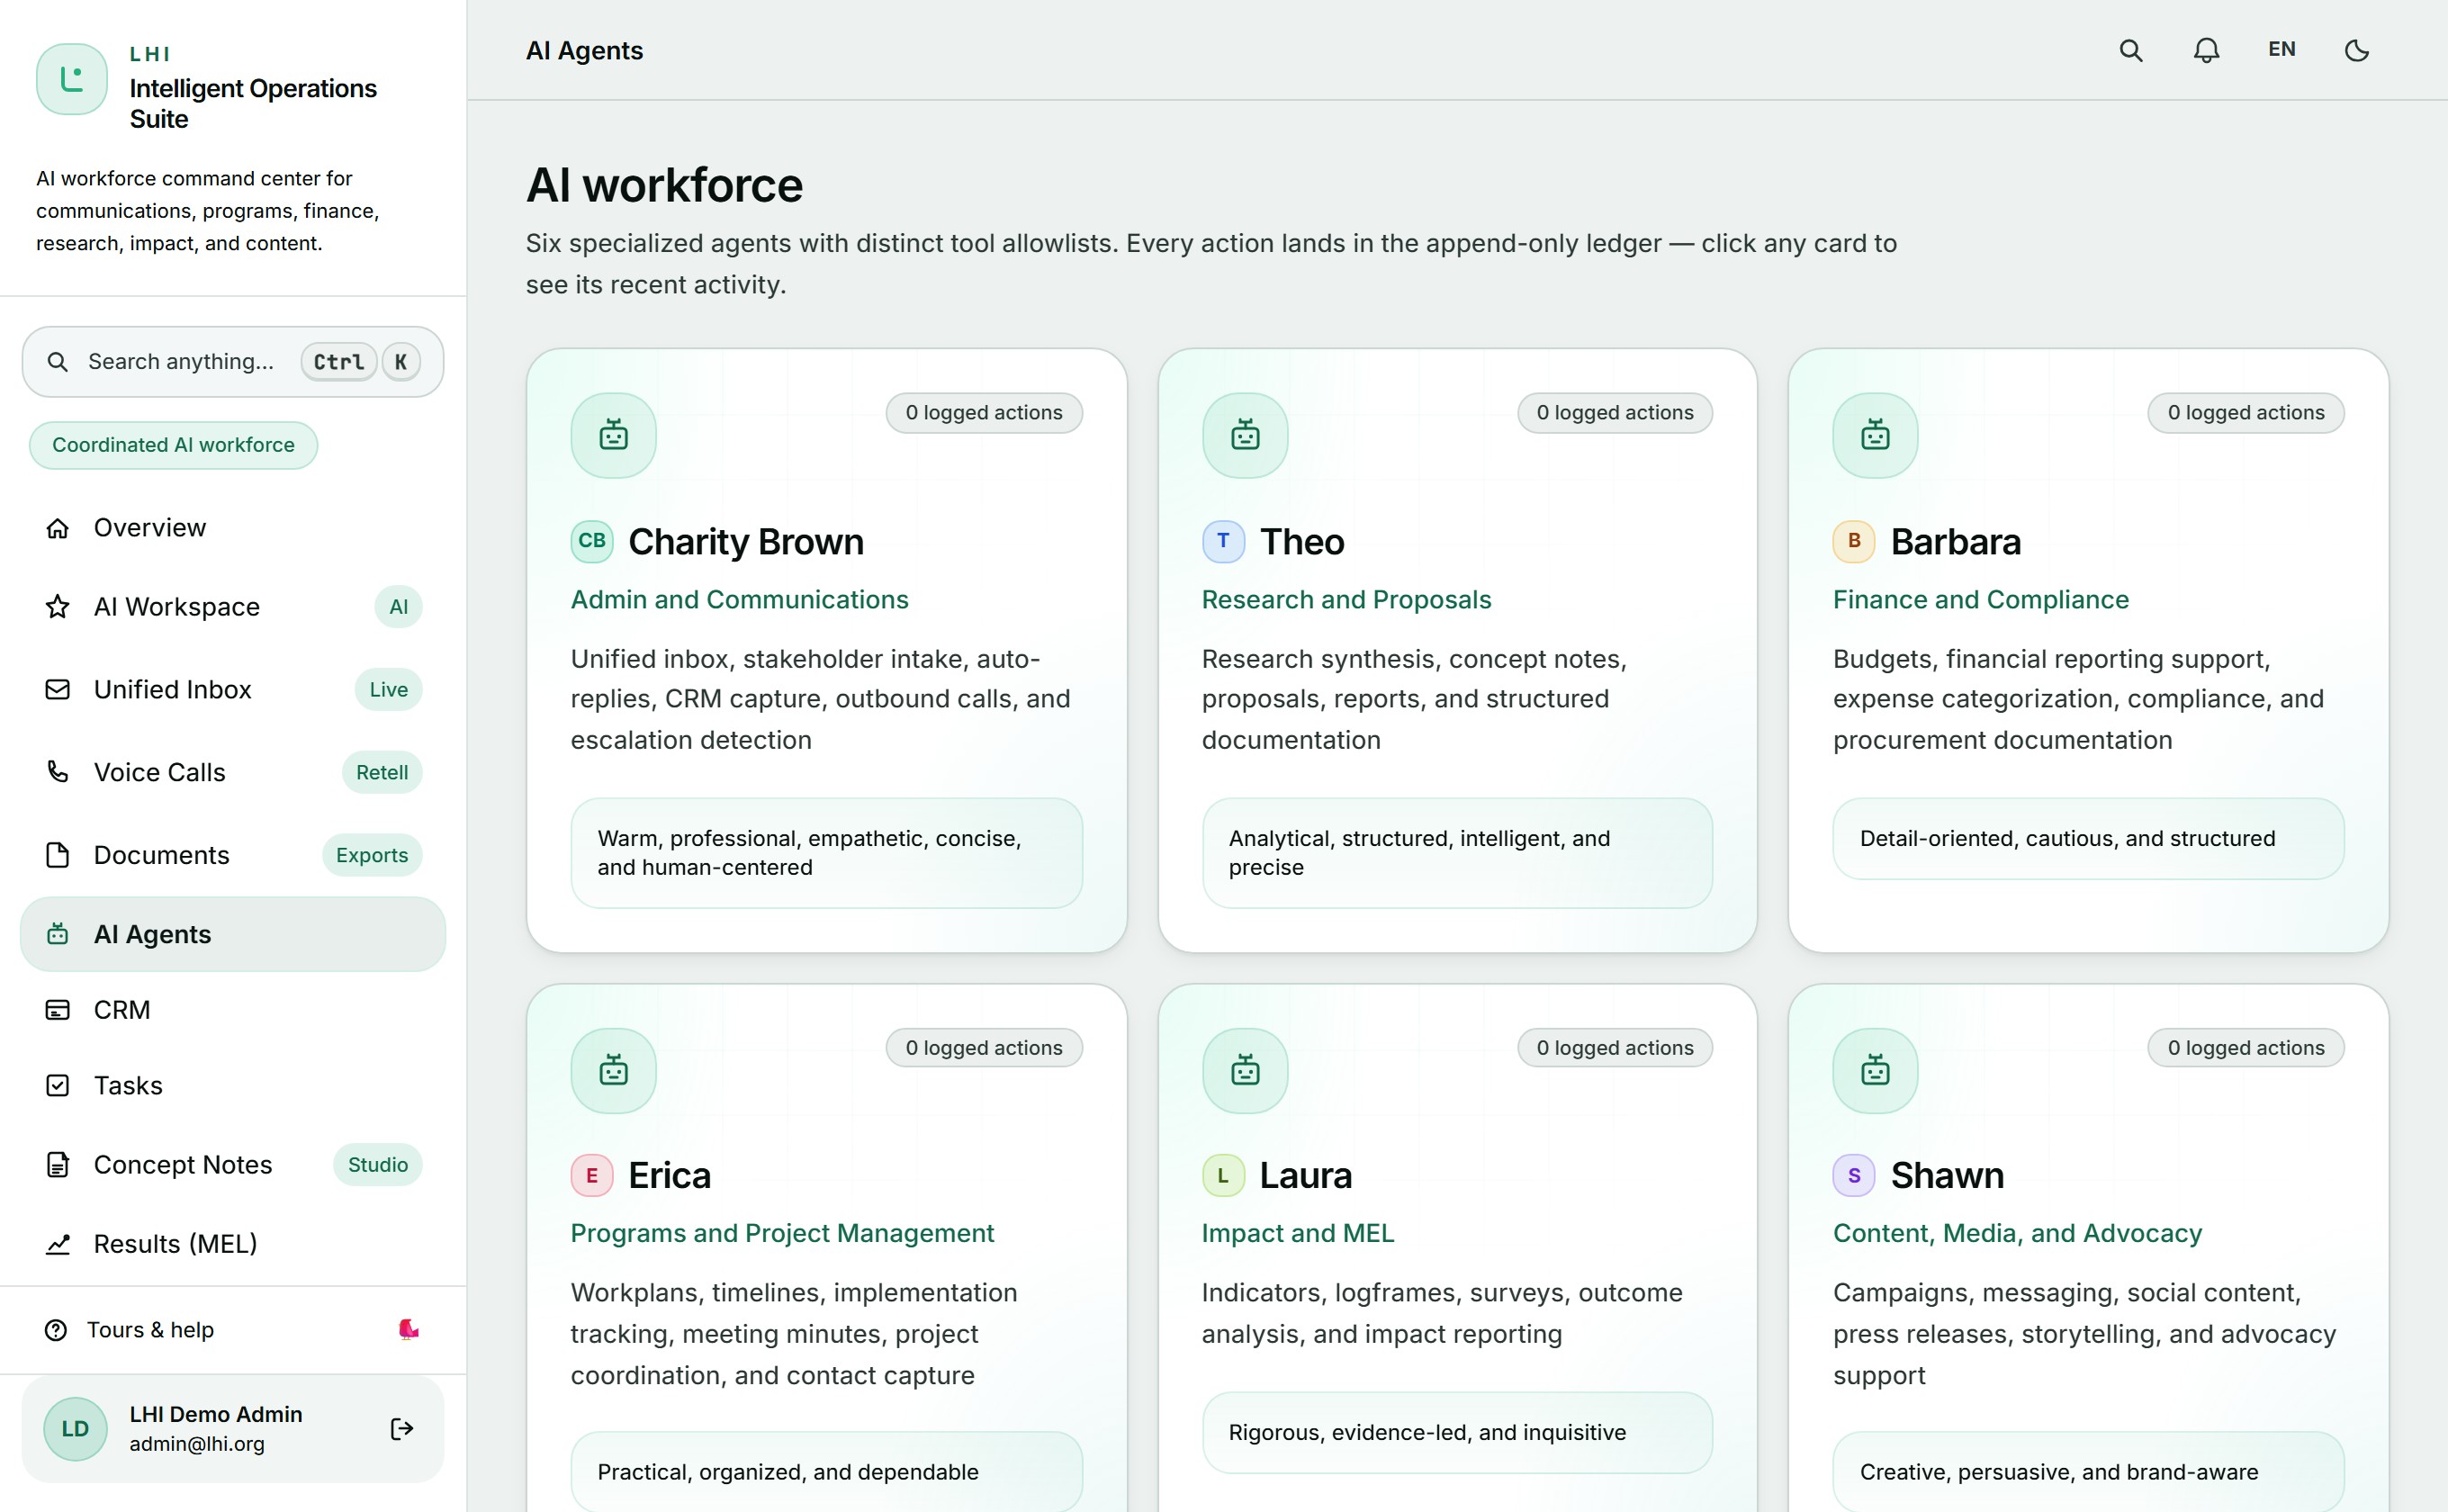Toggle dark mode moon icon
This screenshot has height=1512, width=2448.
click(2357, 50)
